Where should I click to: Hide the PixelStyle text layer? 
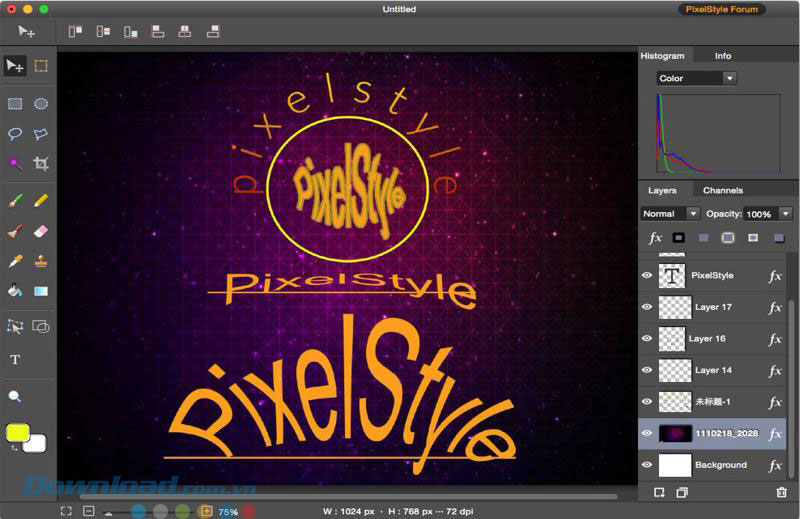(x=647, y=275)
